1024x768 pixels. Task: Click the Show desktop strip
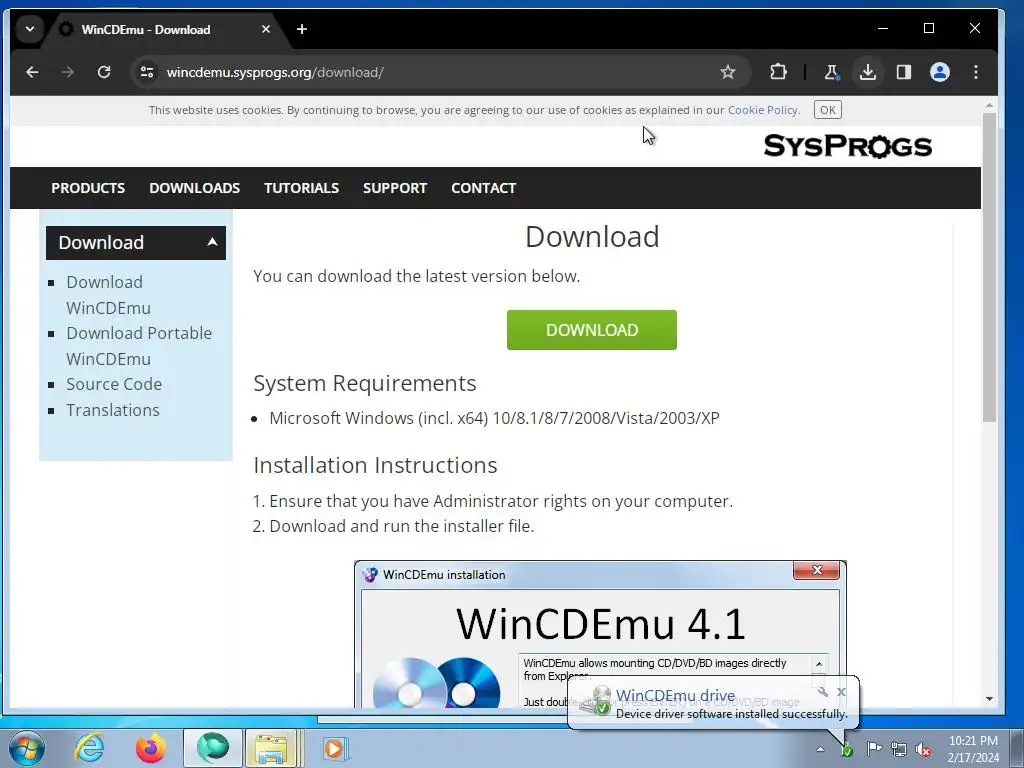[x=1017, y=748]
